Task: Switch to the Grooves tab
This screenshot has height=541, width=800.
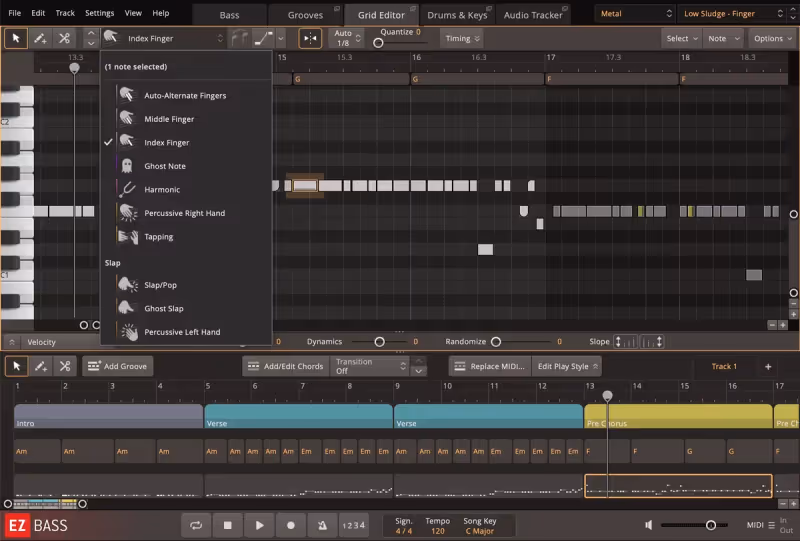Action: [305, 15]
